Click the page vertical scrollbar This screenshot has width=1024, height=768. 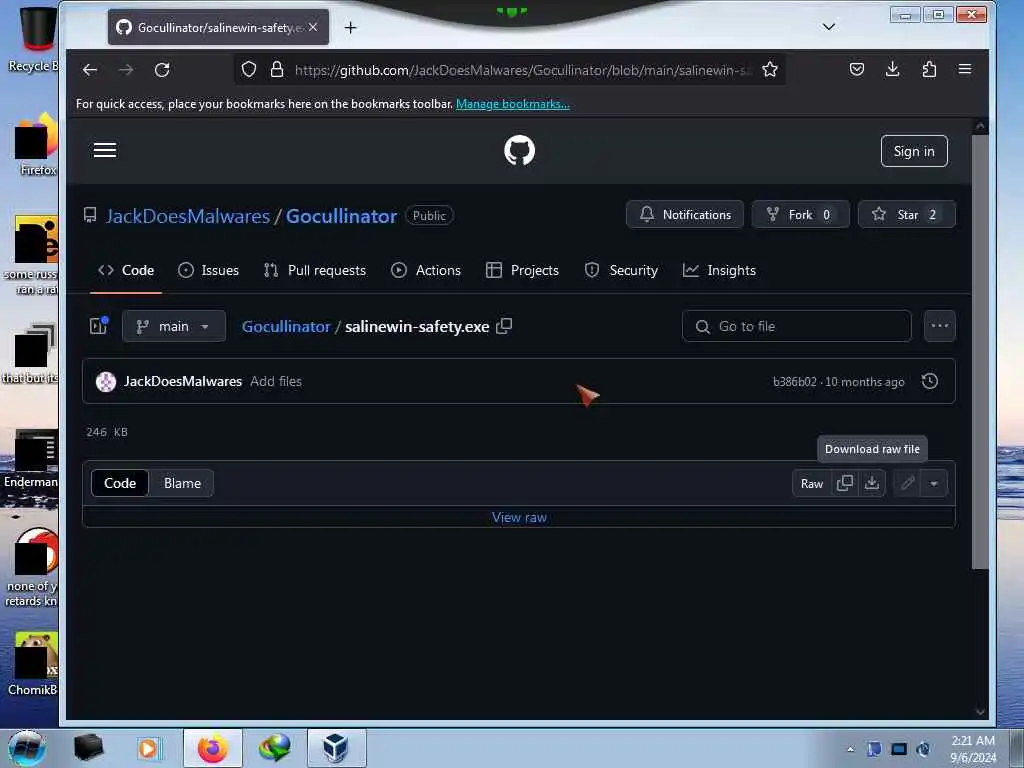980,353
